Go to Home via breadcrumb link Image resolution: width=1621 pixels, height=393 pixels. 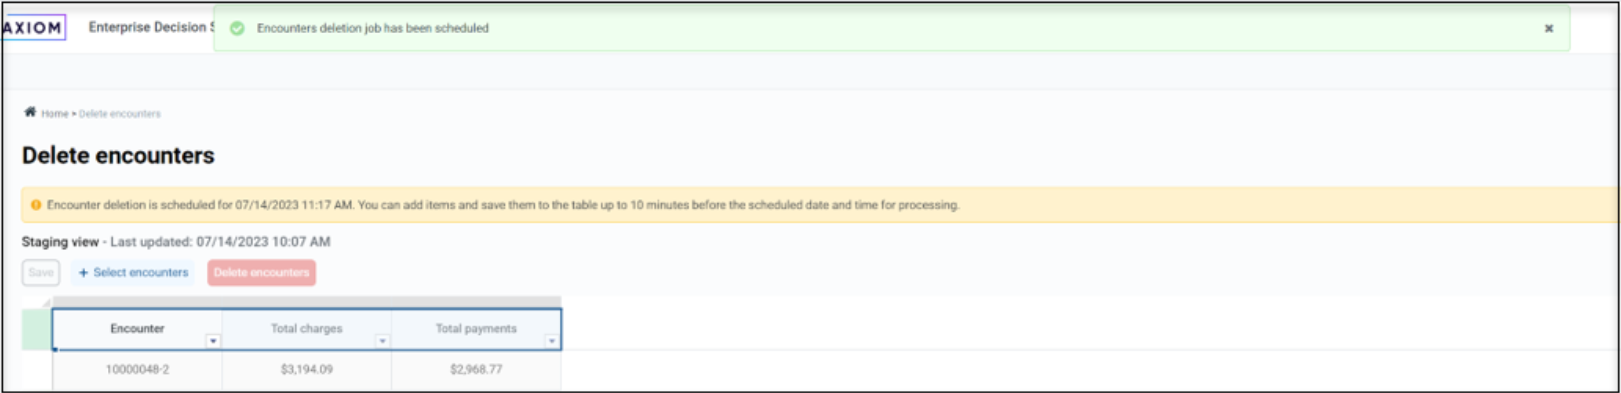pos(54,114)
